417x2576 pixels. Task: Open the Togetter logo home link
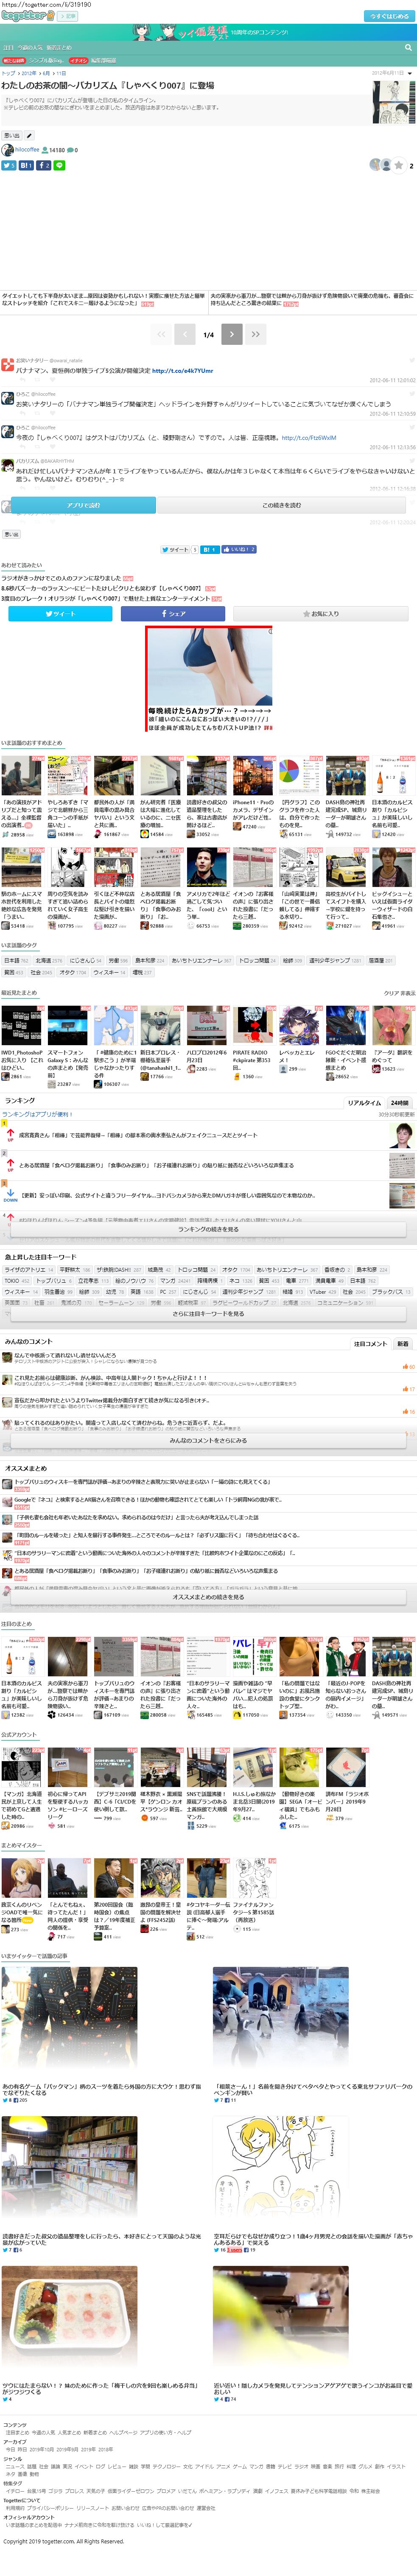[x=27, y=16]
